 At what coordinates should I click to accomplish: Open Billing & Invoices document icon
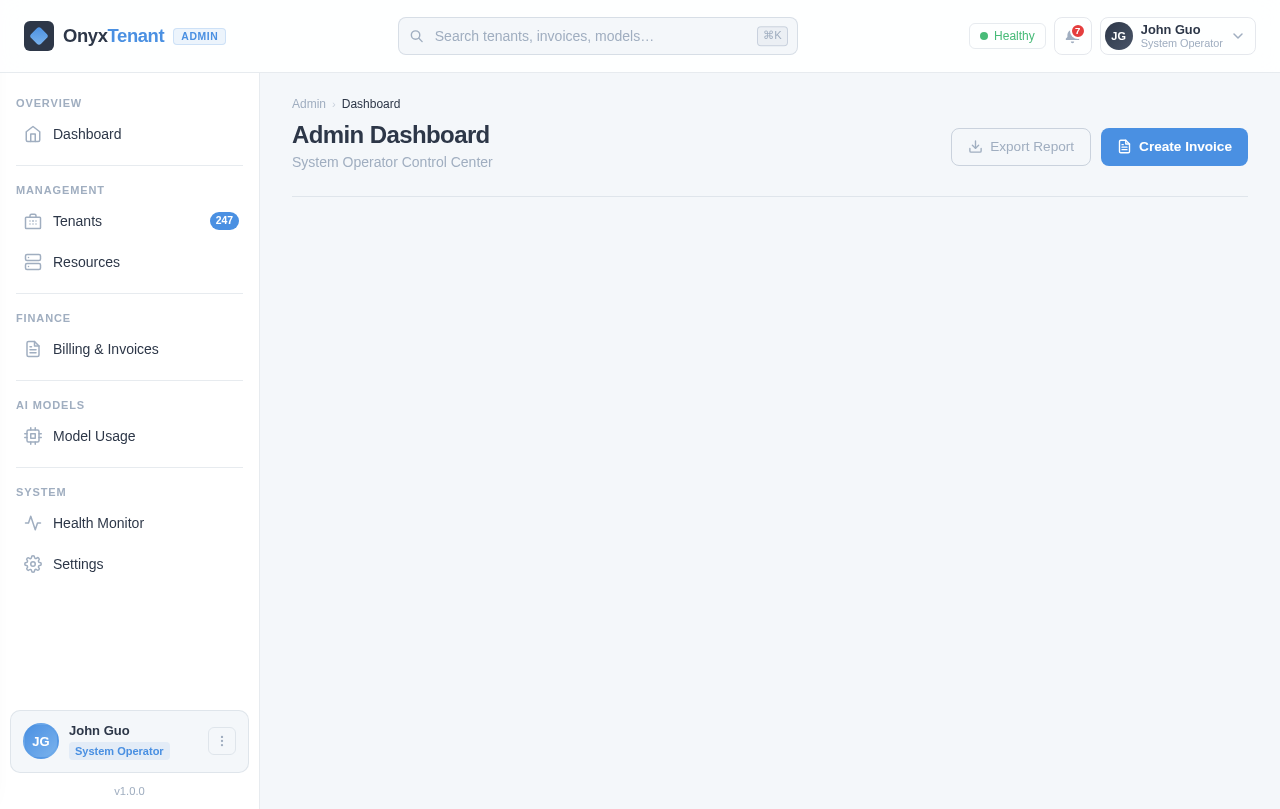33,349
